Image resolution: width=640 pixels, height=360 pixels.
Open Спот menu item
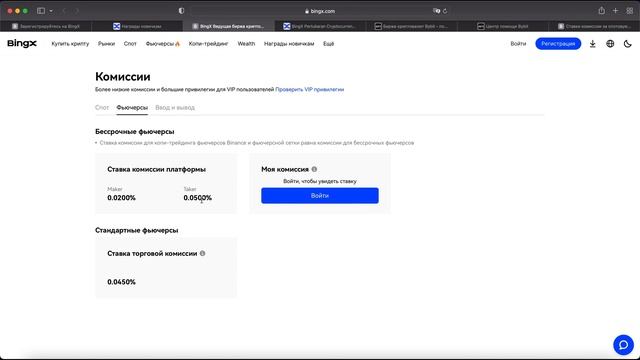pos(130,44)
